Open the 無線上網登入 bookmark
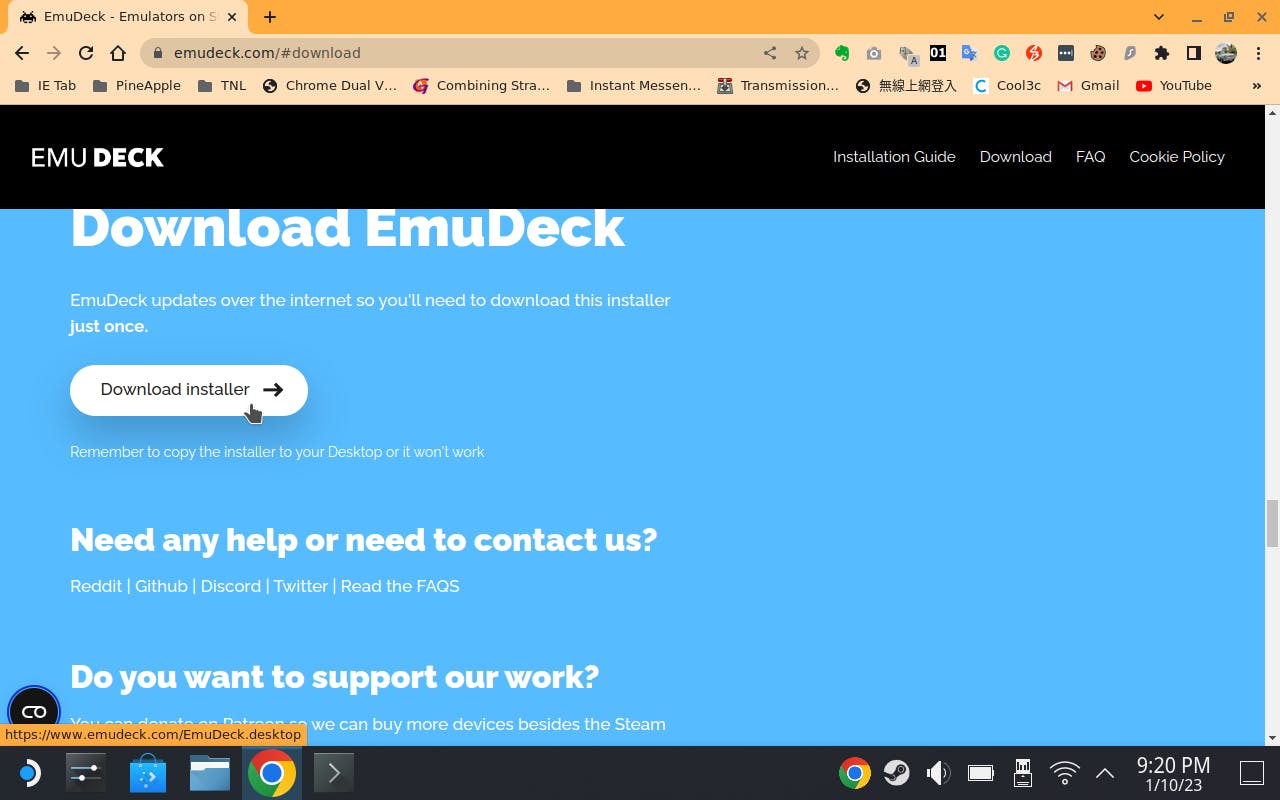 [907, 86]
